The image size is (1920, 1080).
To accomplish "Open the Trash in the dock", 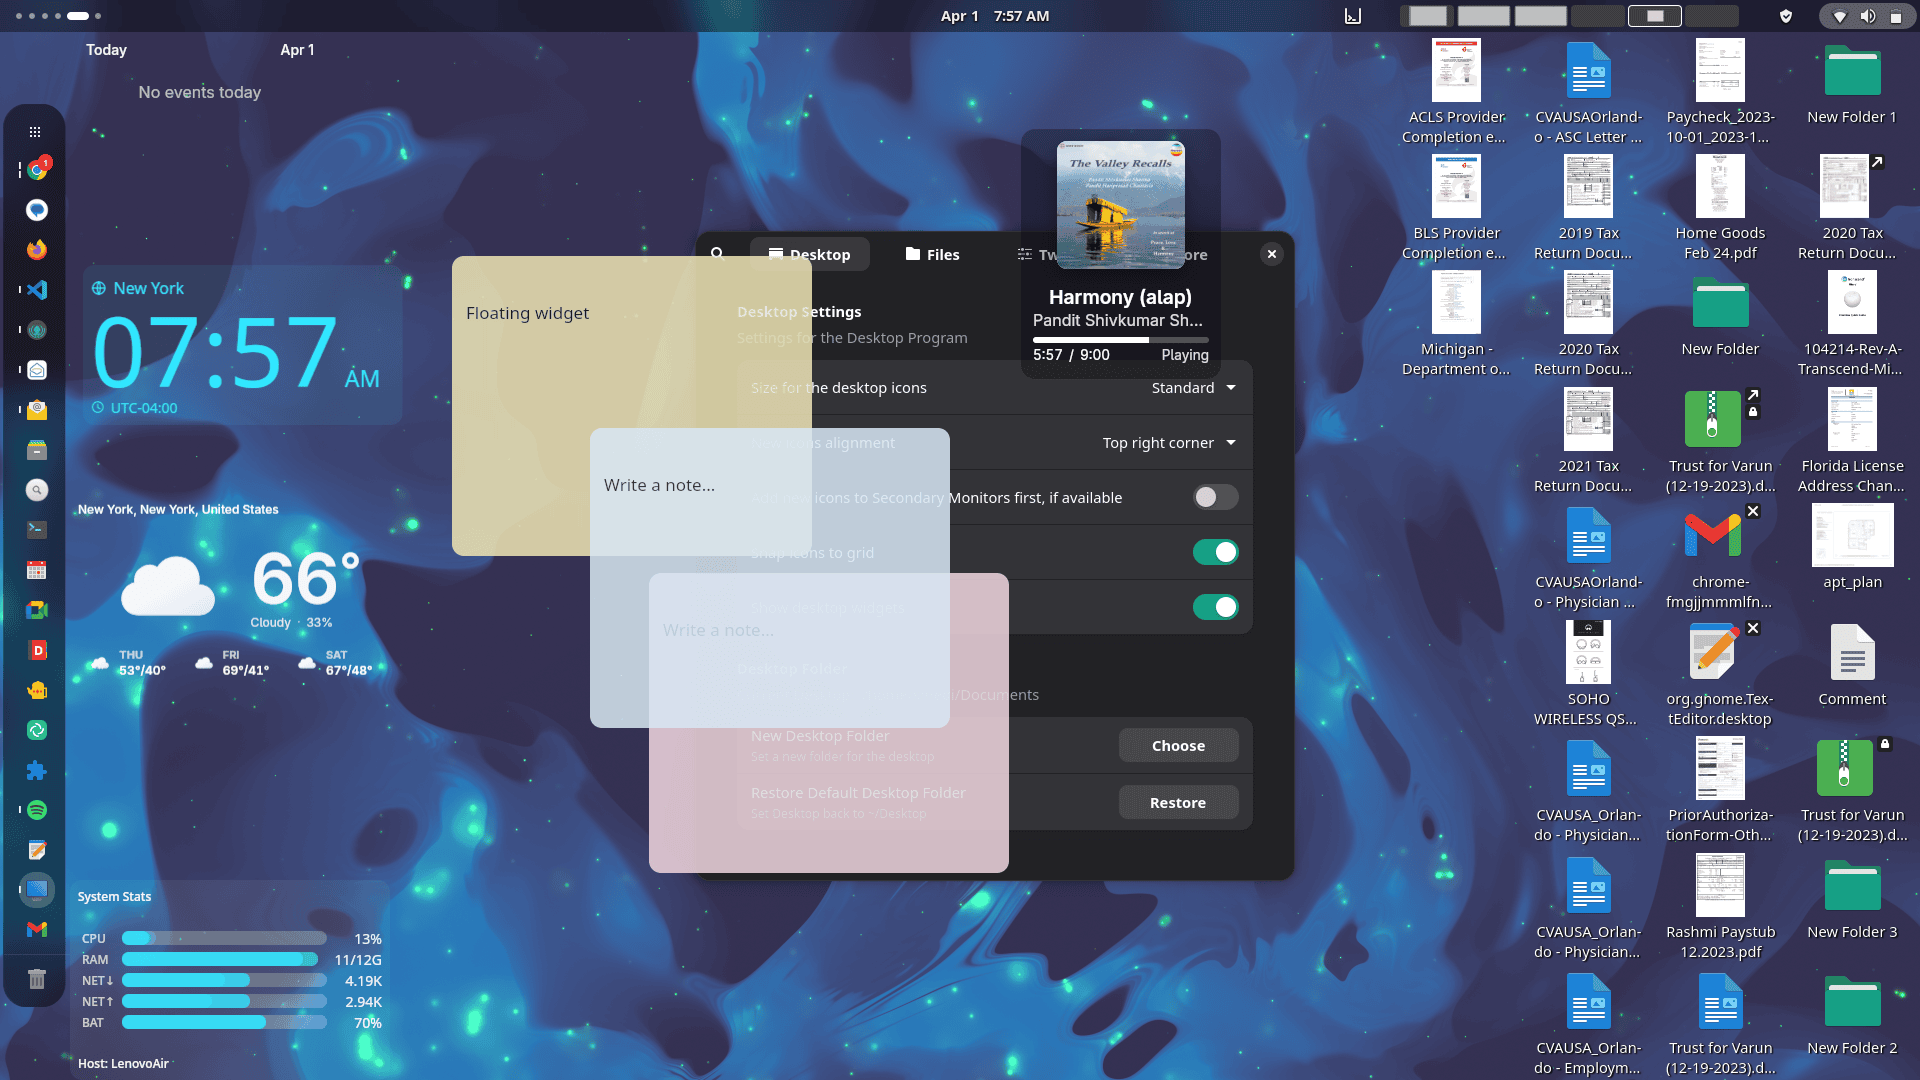I will tap(37, 979).
